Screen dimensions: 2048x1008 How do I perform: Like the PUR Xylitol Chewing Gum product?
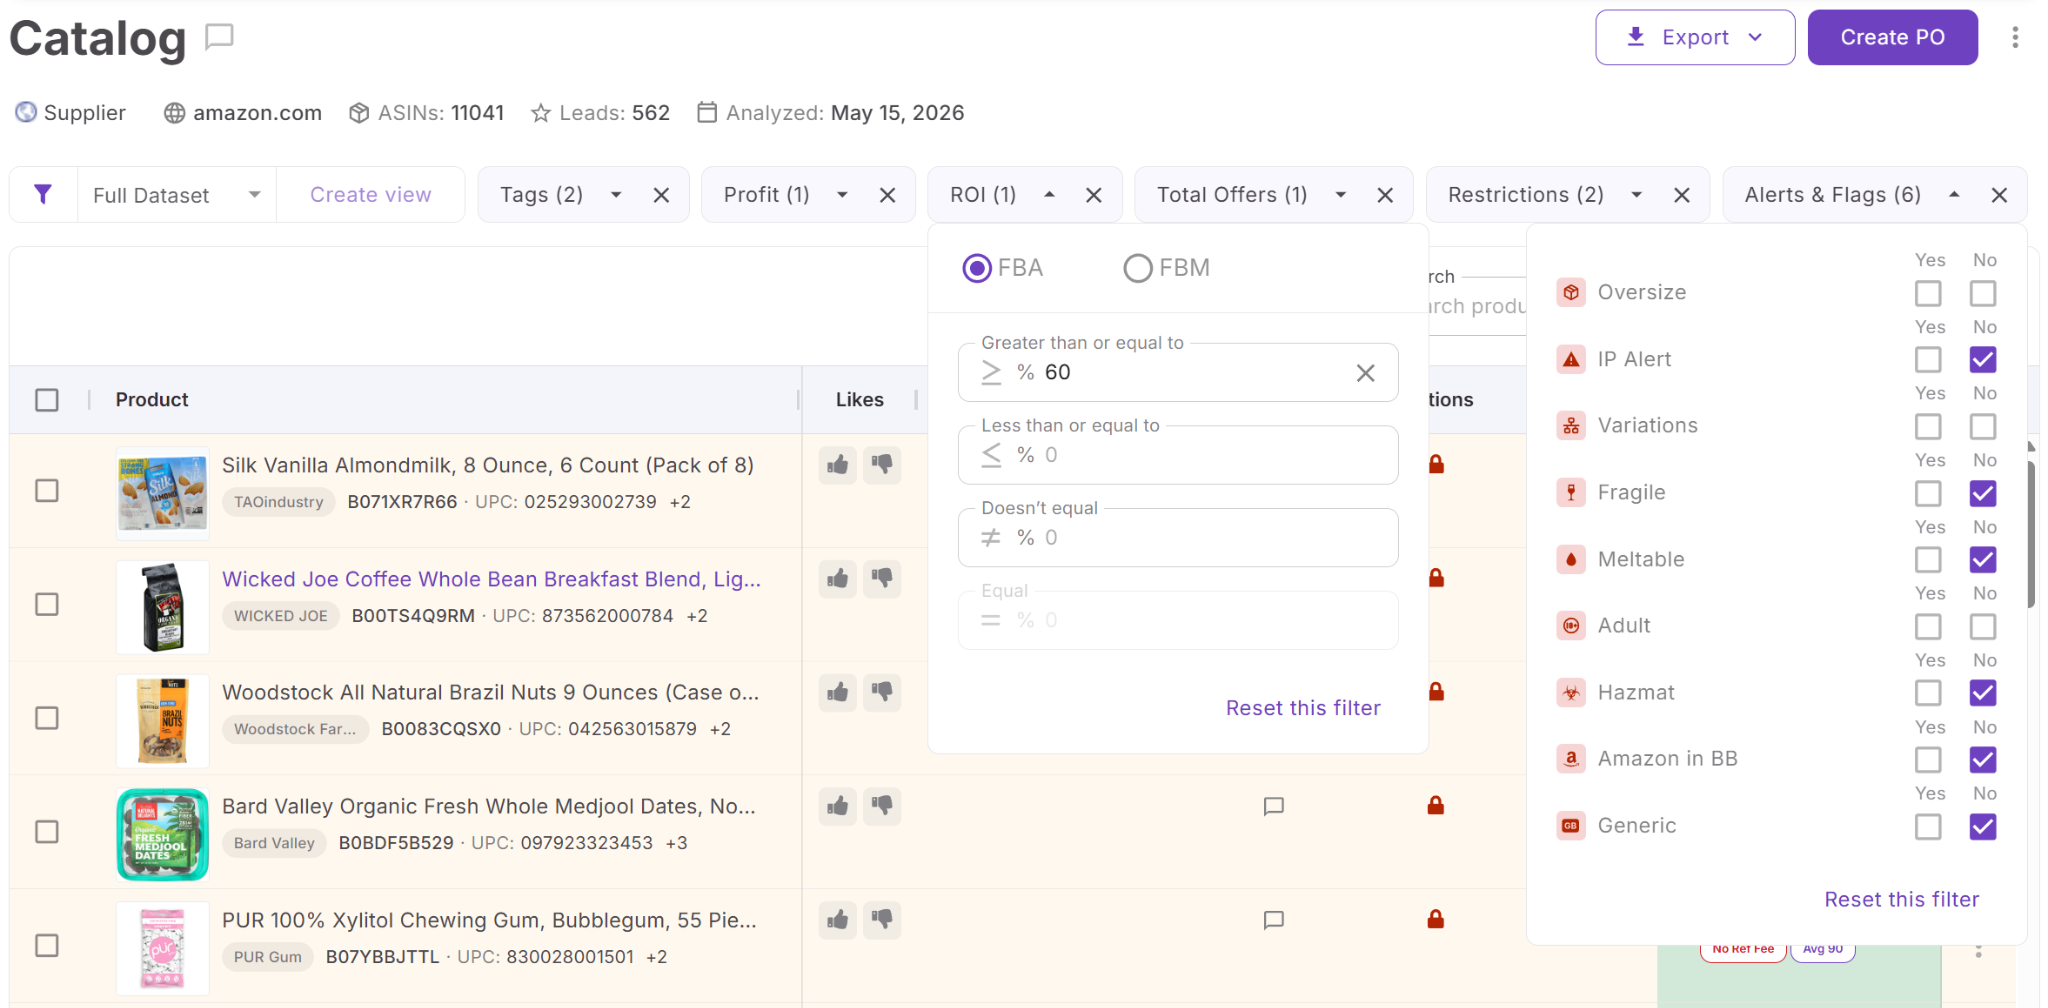pyautogui.click(x=838, y=920)
